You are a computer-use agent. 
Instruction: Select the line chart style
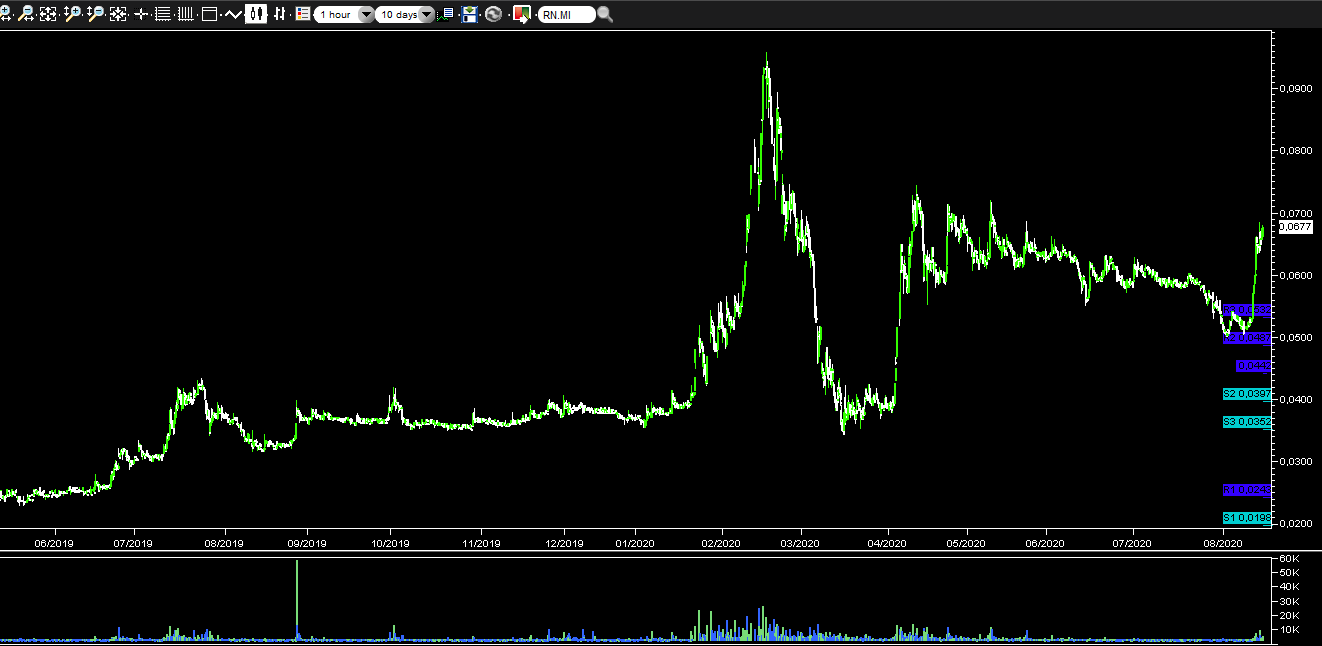(x=233, y=14)
